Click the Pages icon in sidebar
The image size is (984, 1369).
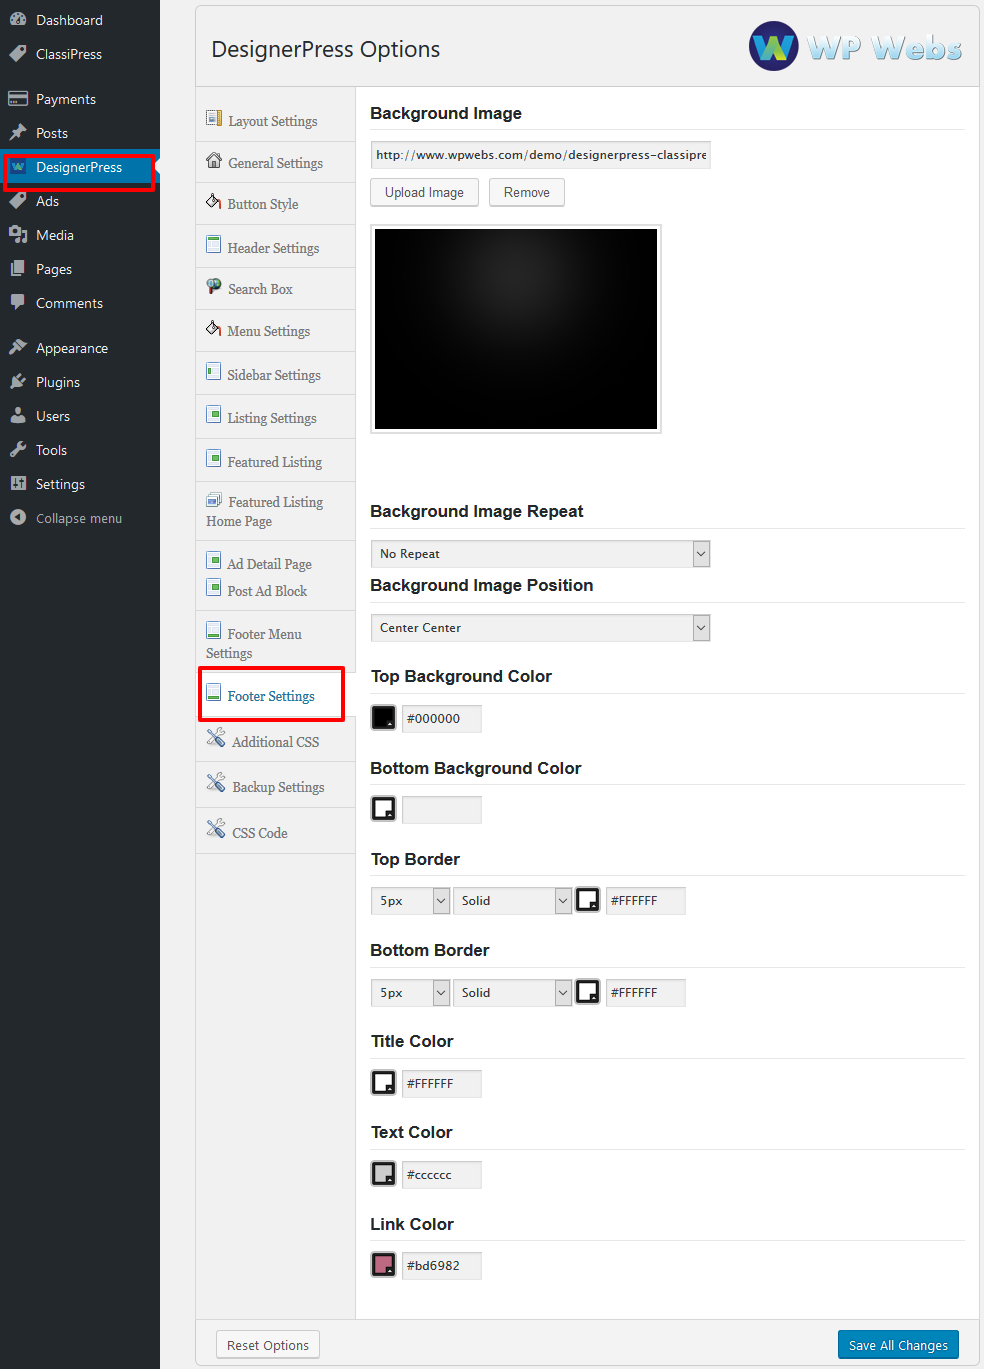point(18,269)
